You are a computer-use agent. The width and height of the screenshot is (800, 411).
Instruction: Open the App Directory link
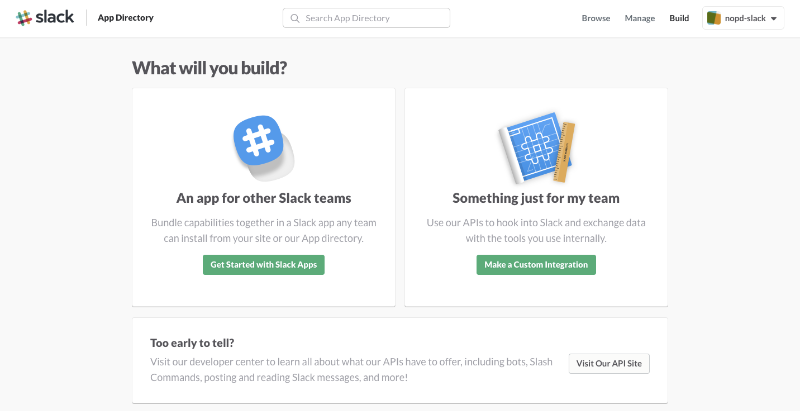tap(126, 18)
